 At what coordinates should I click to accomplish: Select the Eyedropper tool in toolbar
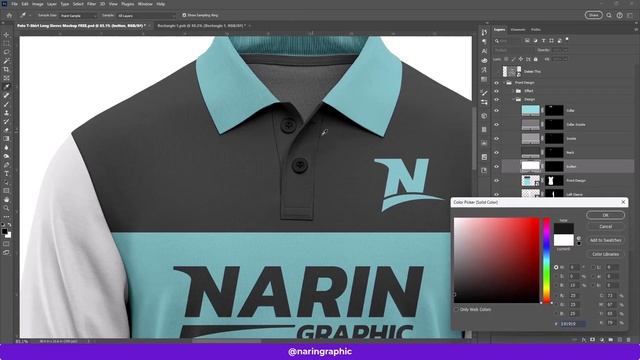point(6,87)
